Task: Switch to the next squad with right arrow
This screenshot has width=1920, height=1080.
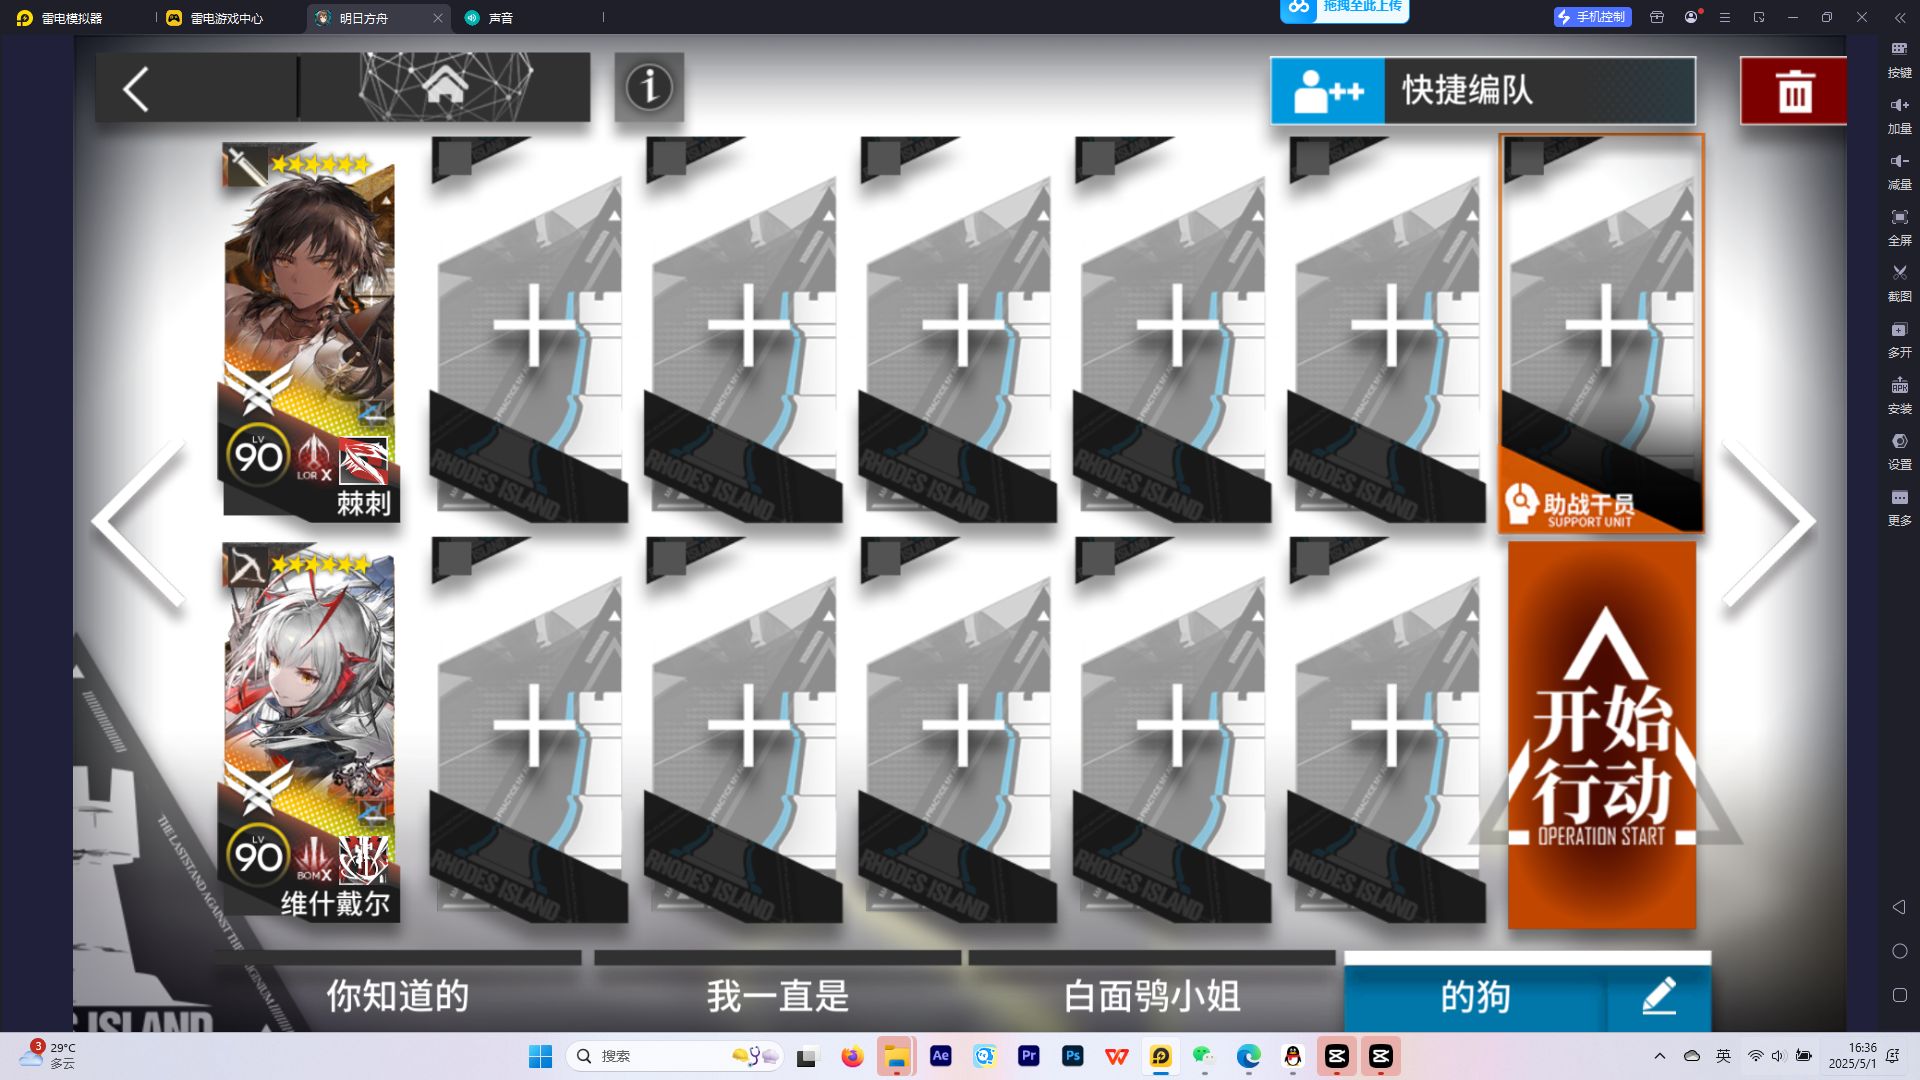Action: [1769, 521]
